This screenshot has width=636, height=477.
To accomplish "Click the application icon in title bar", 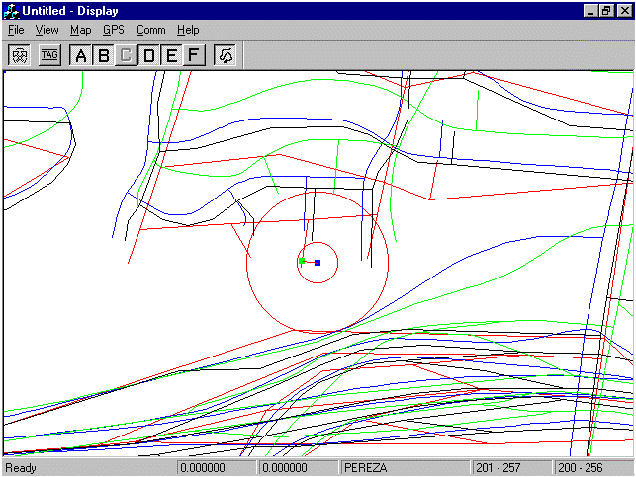I will click(12, 10).
